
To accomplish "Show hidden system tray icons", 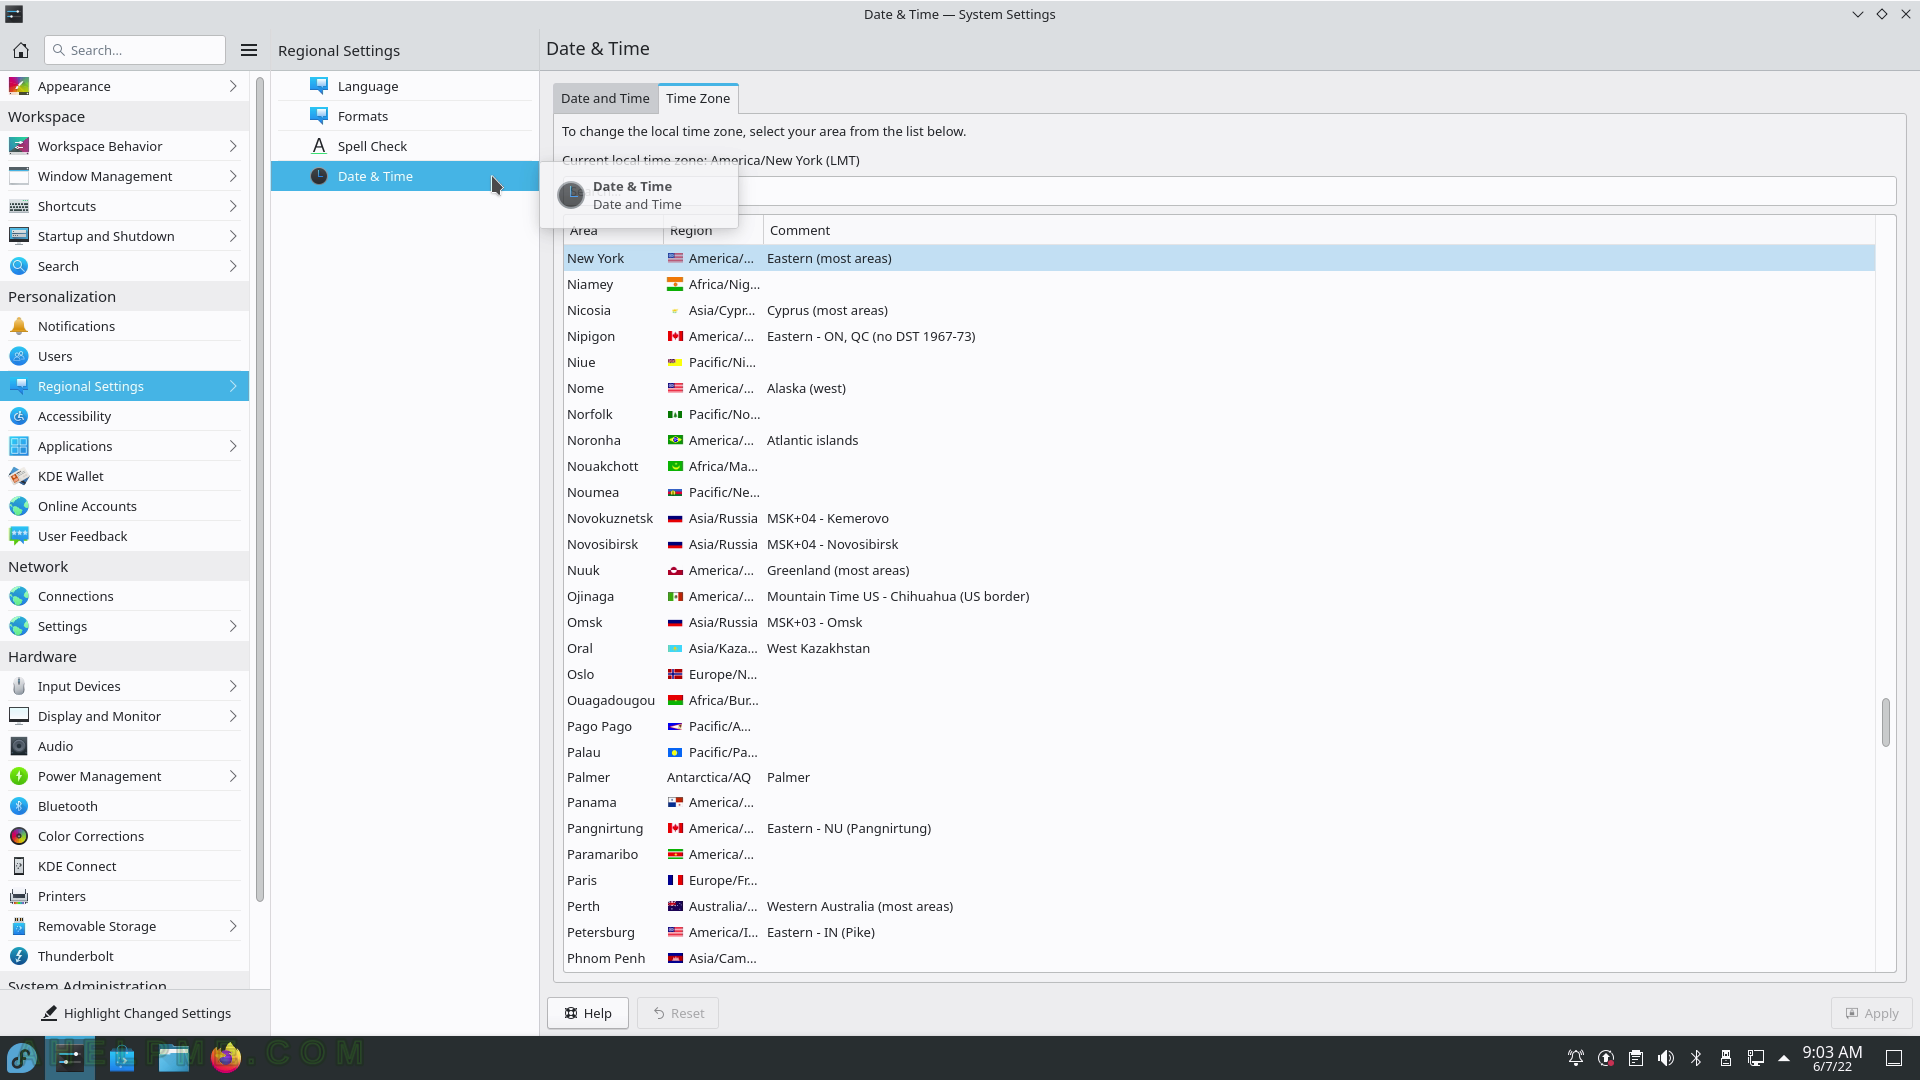I will pos(1784,1058).
